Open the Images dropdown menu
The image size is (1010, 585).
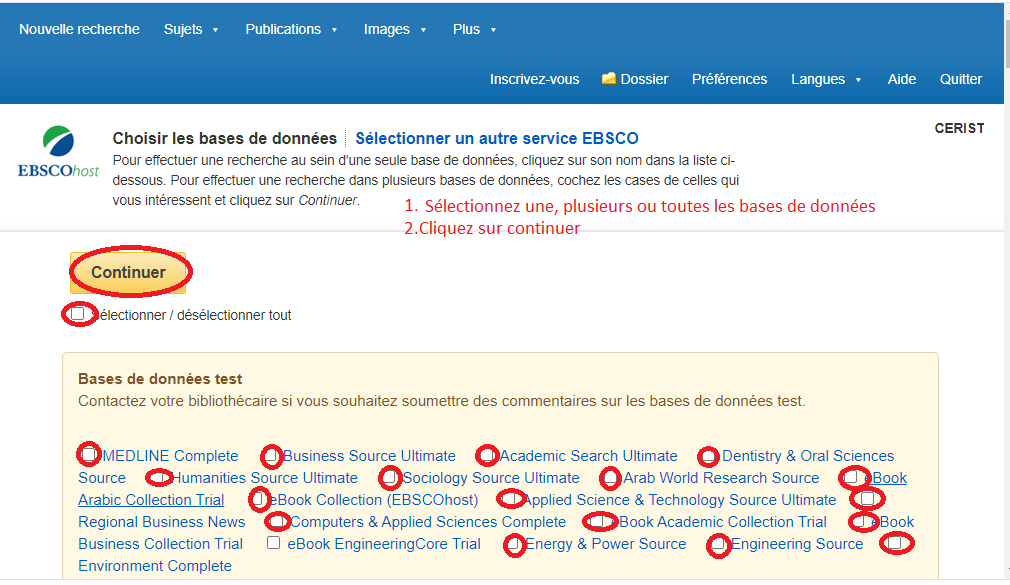coord(395,29)
